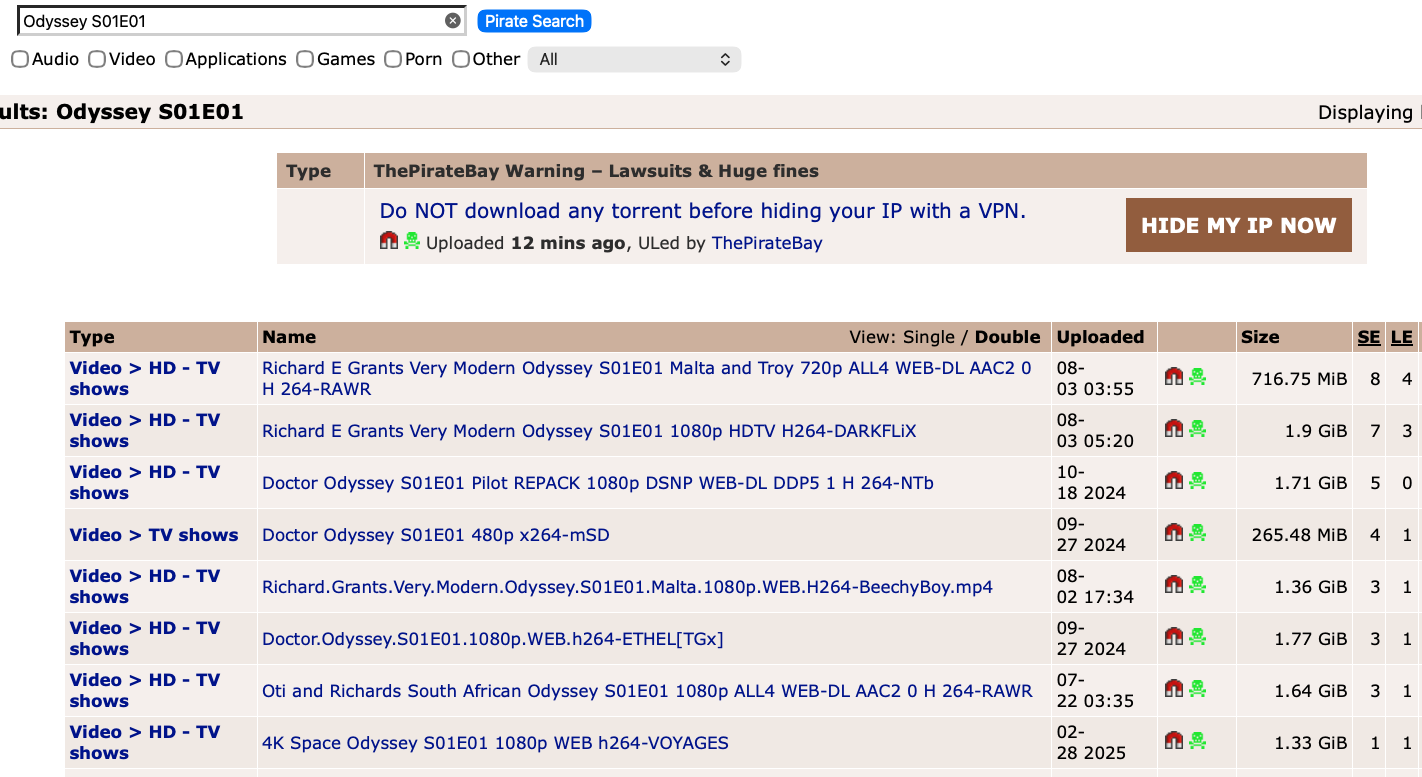Sort results by SE column

click(x=1369, y=337)
